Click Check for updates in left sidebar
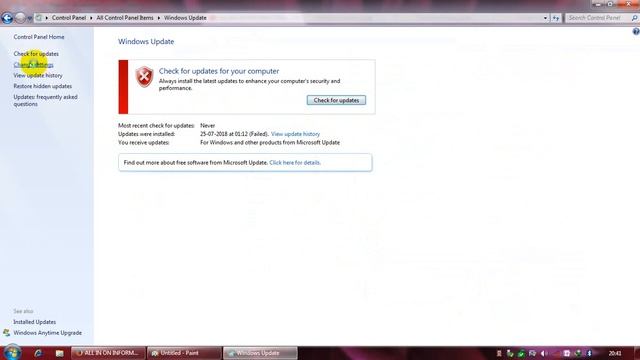Screen dimensions: 640x360 36,53
